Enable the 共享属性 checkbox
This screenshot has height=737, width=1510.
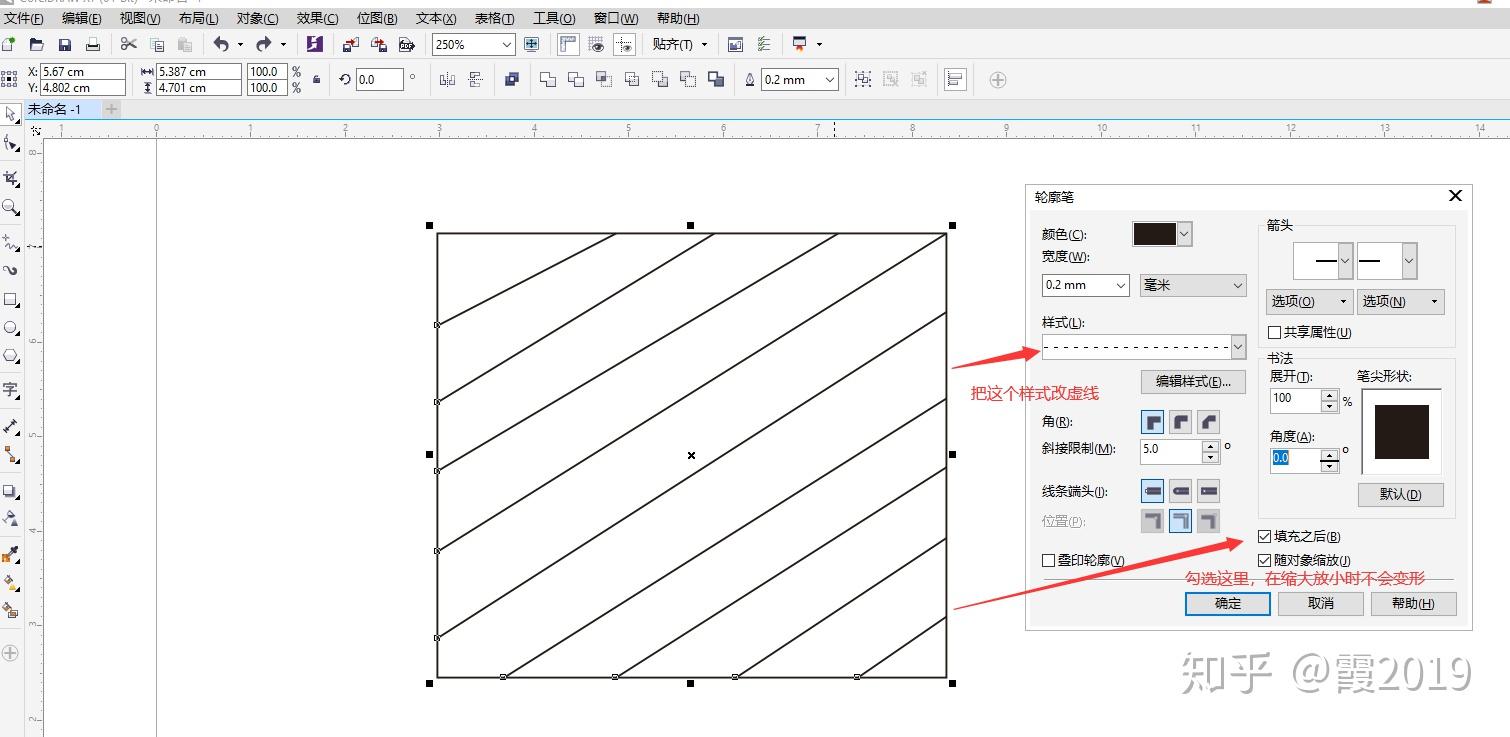click(x=1274, y=333)
